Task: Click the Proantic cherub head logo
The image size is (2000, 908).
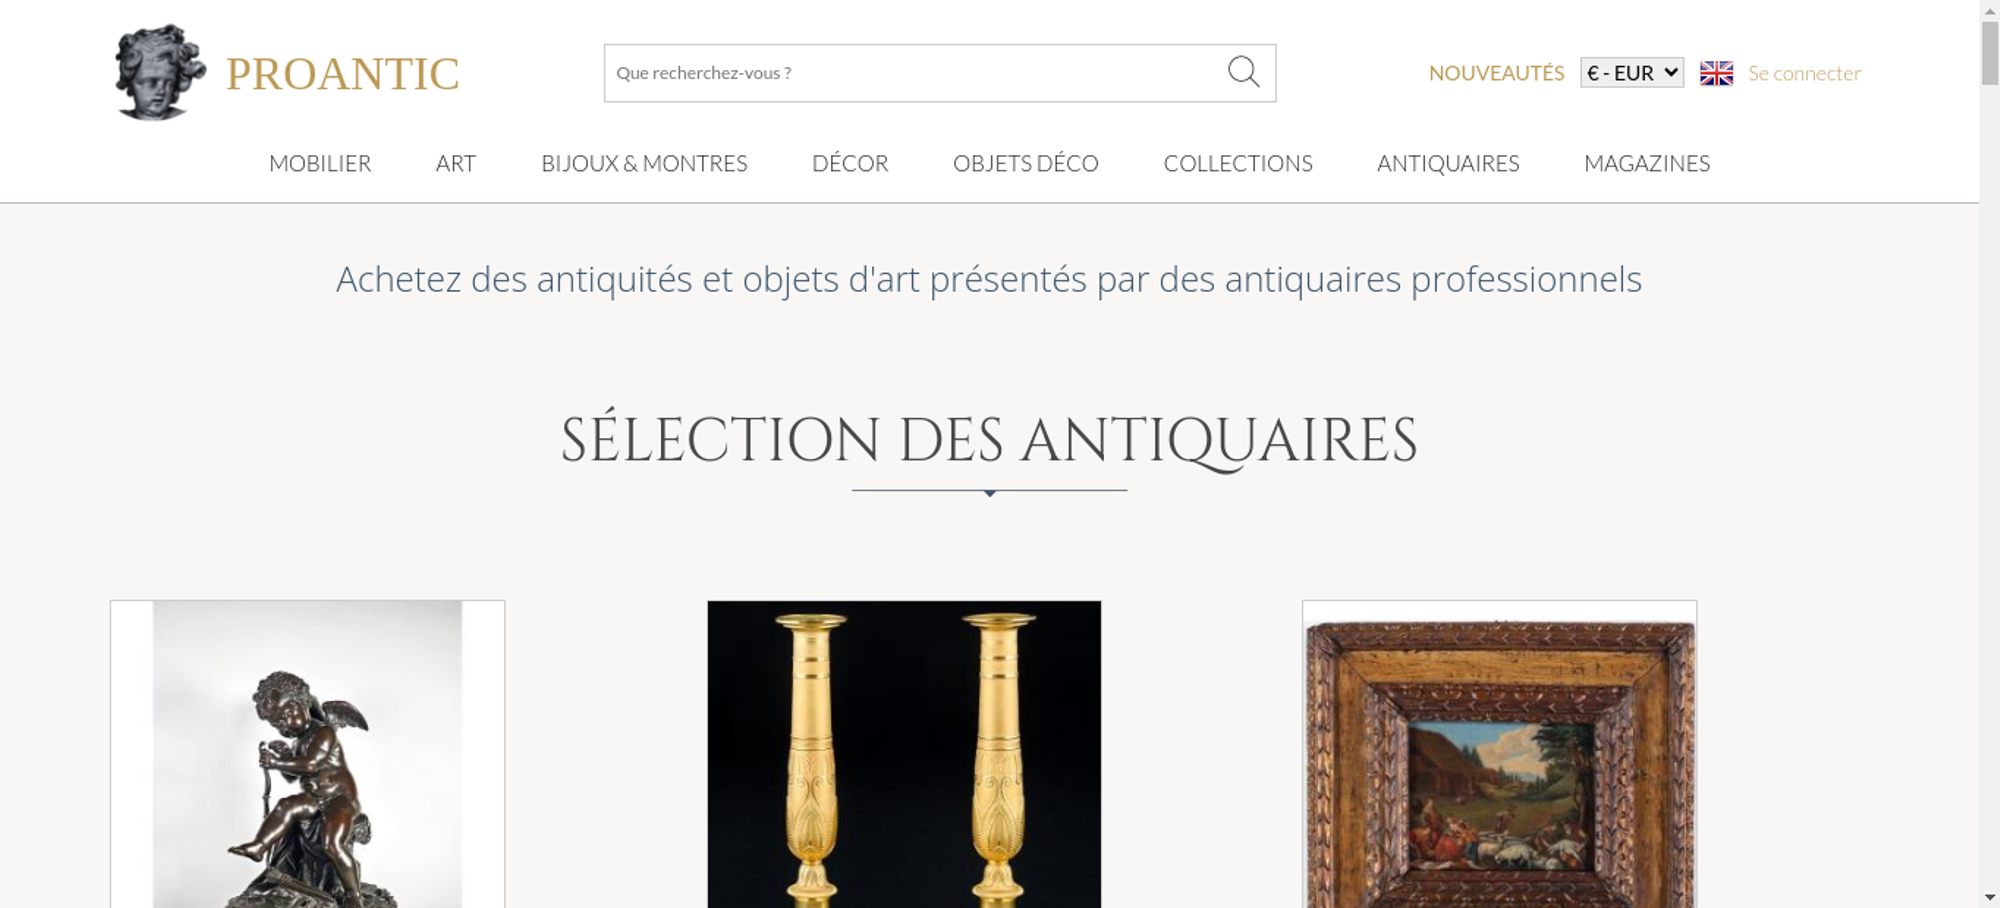Action: point(160,72)
